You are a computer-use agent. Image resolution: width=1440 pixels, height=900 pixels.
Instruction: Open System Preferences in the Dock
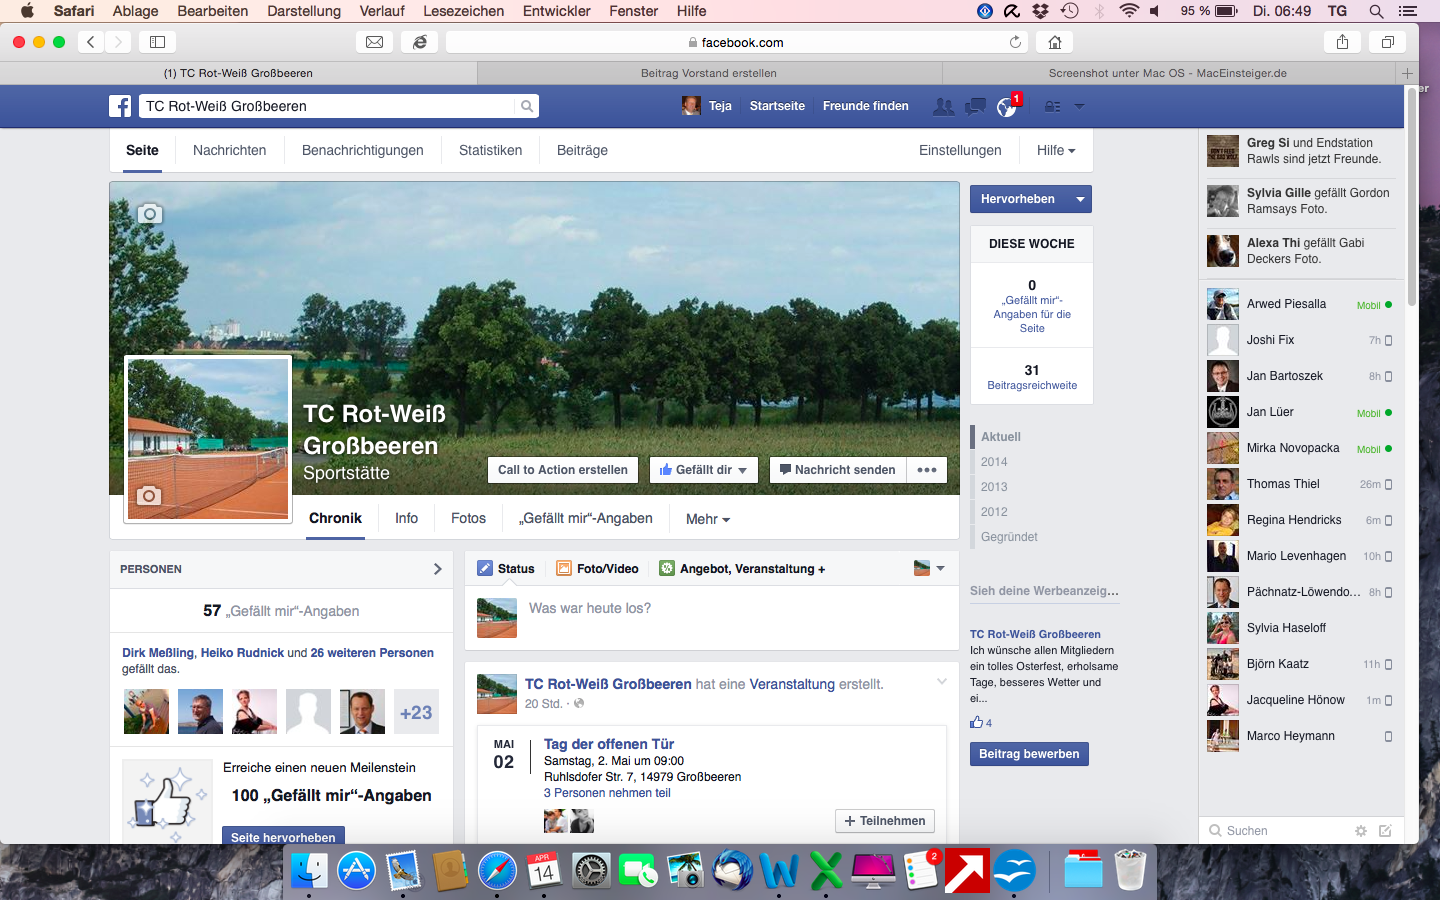(591, 870)
